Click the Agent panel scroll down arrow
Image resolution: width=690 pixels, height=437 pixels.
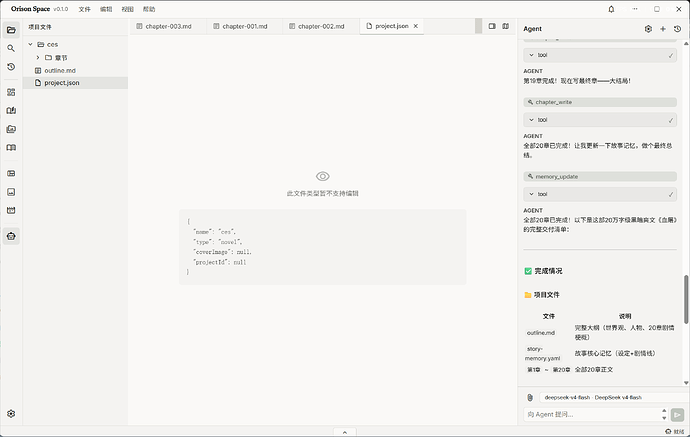[686, 383]
